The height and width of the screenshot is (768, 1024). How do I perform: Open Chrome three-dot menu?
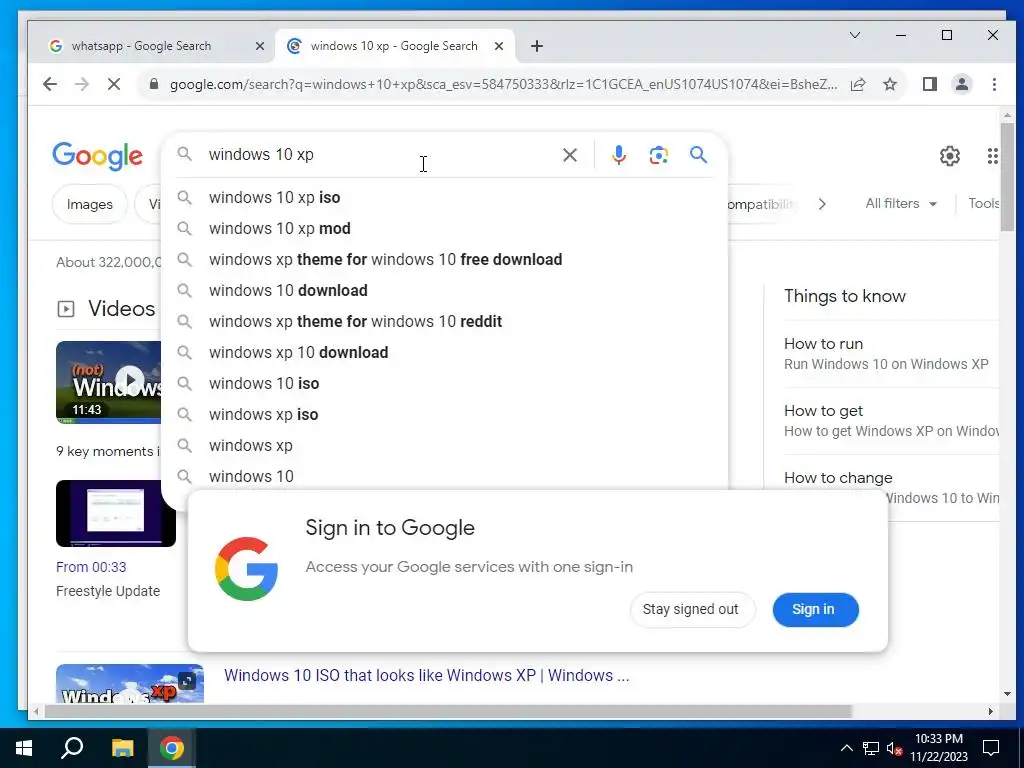click(x=994, y=84)
